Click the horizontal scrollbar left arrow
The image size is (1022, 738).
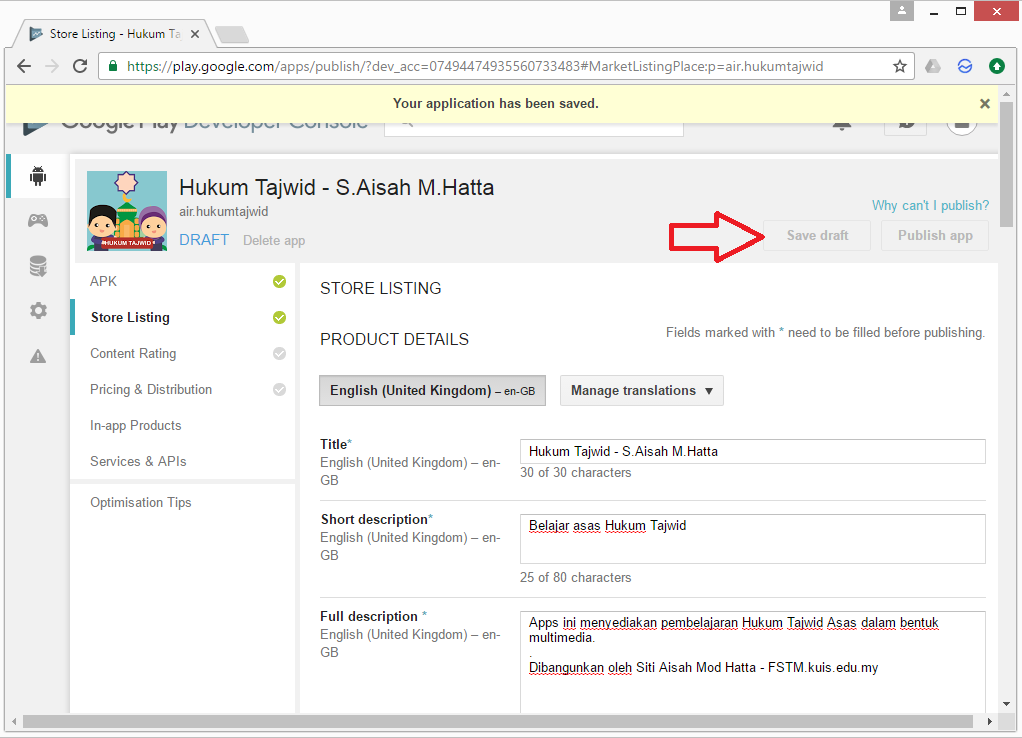coord(14,722)
